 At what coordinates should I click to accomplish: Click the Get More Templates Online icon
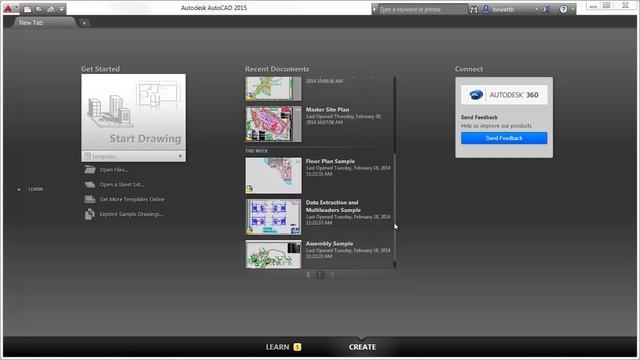click(x=90, y=199)
